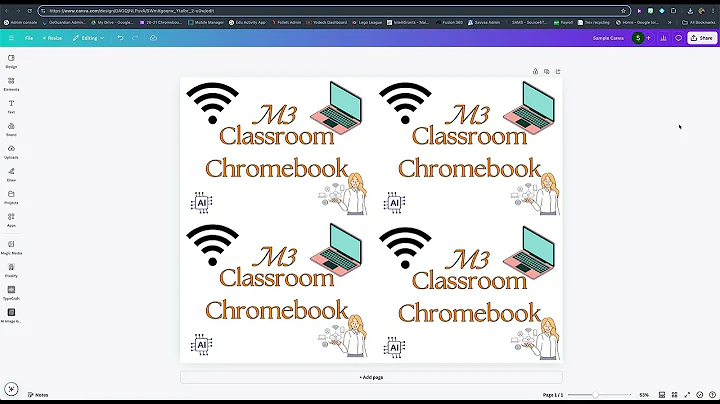720x404 pixels.
Task: Click the Page 1 / 1 indicator
Action: (553, 395)
